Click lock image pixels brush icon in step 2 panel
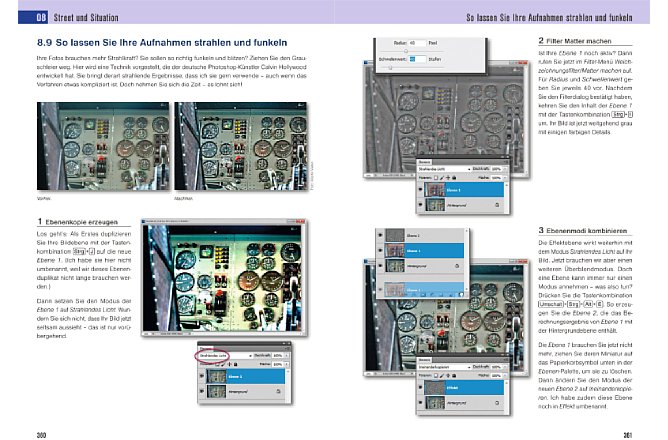The width and height of the screenshot is (668, 440). click(442, 178)
